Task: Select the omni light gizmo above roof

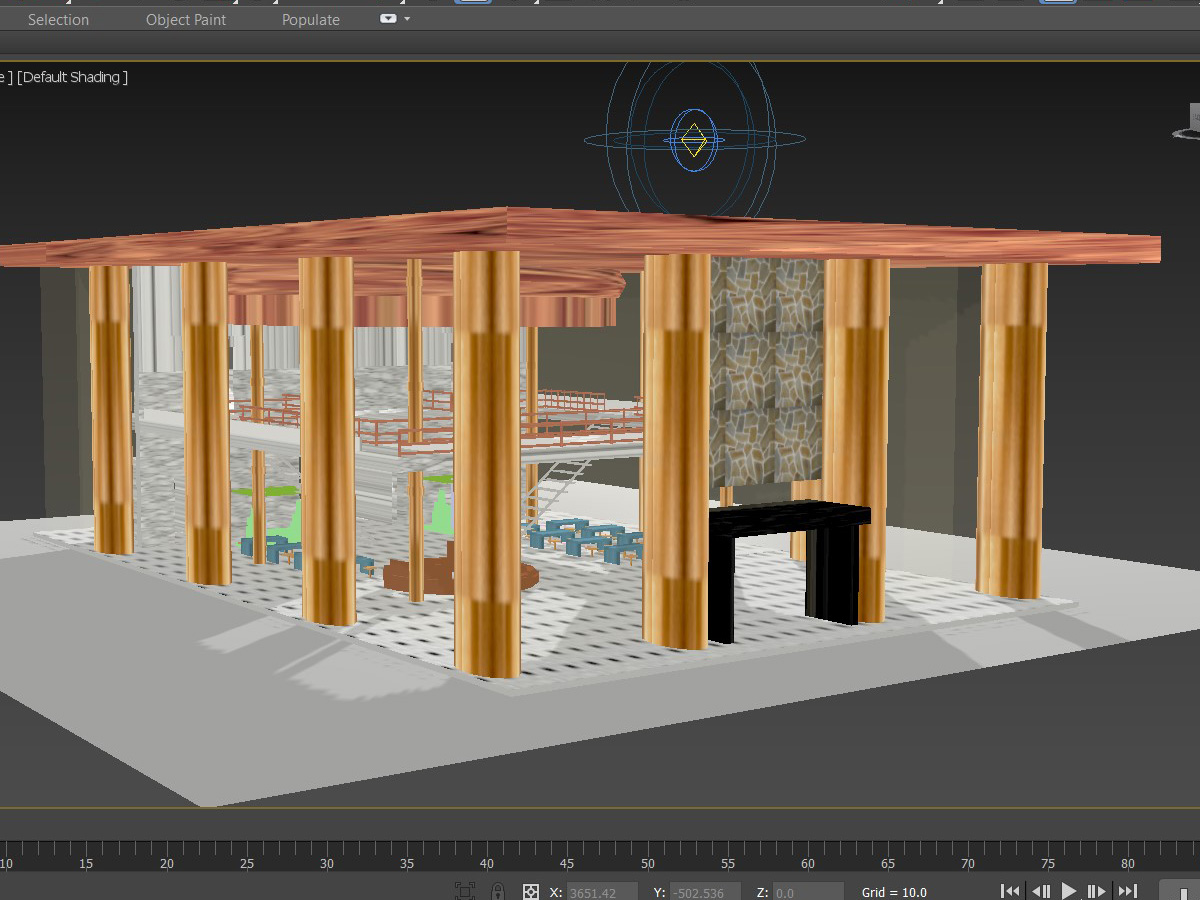Action: (x=694, y=140)
